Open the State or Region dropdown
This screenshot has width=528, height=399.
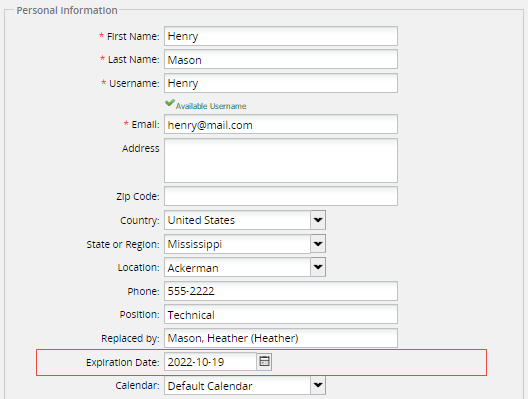pos(318,244)
